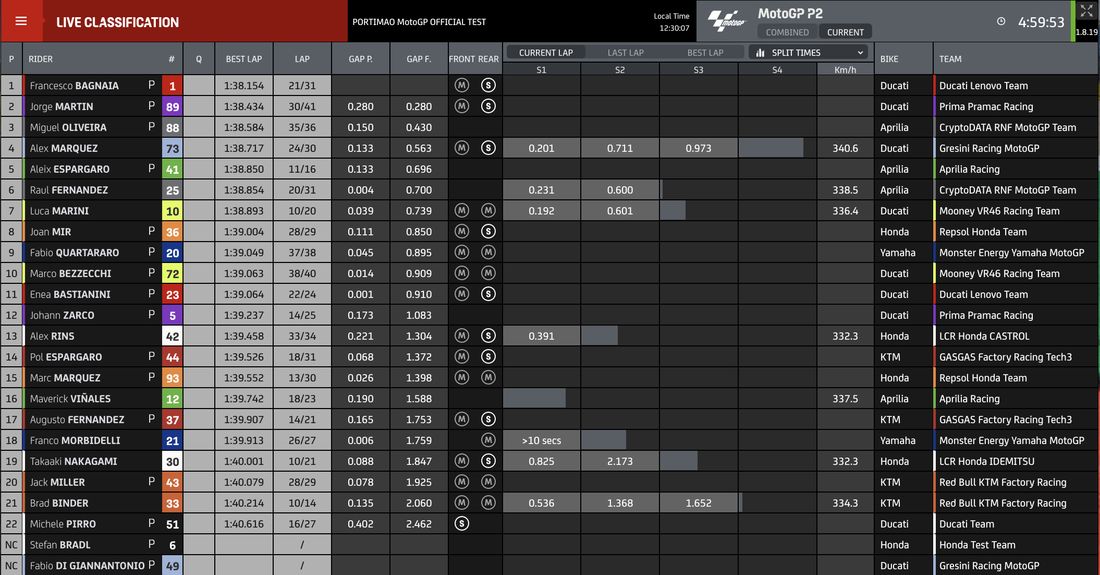Viewport: 1100px width, 575px height.
Task: Click Martin's purple number 89 badge
Action: 172,107
